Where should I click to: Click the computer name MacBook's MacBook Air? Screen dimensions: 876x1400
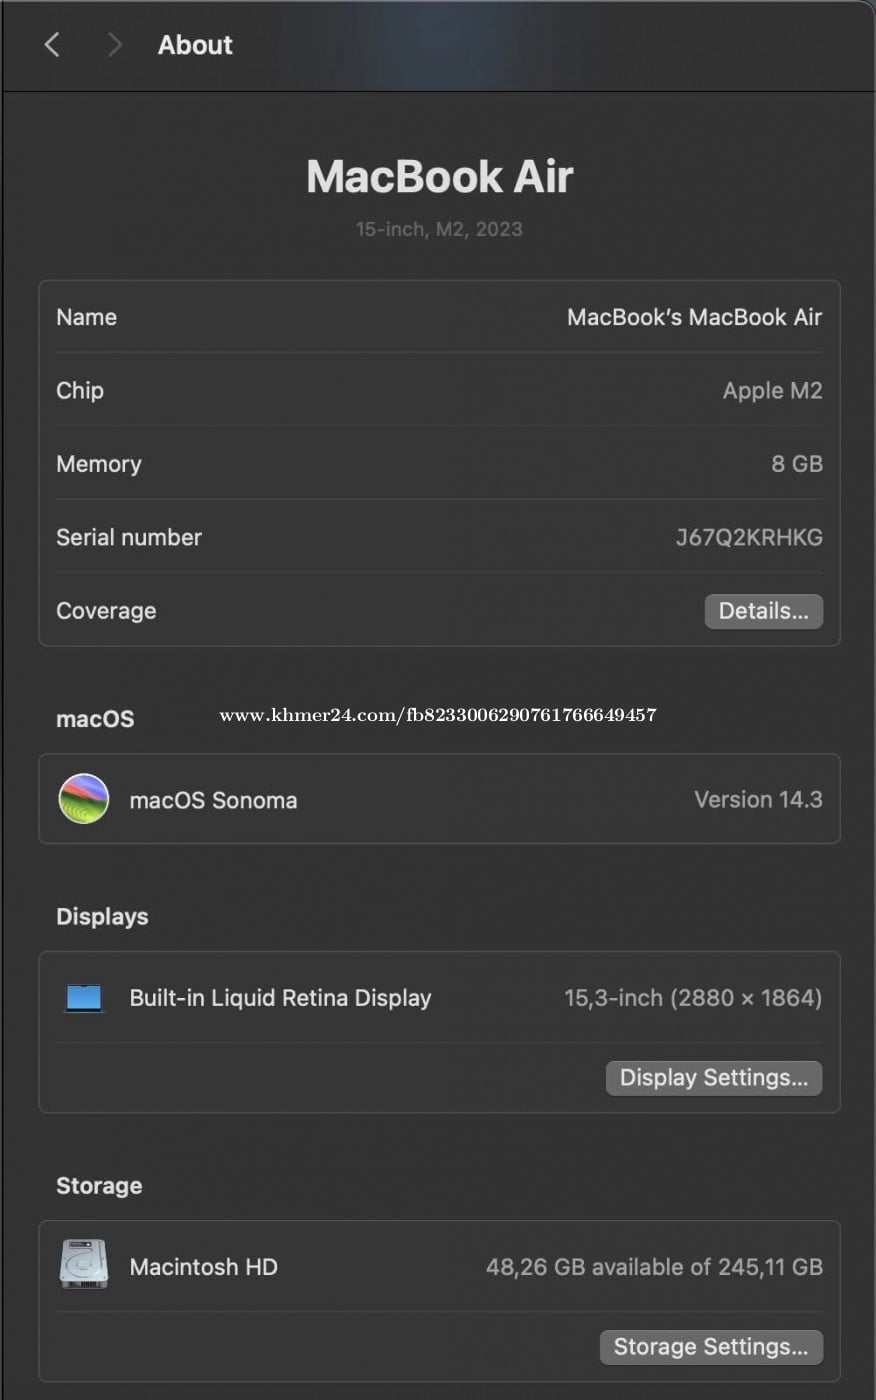point(694,317)
